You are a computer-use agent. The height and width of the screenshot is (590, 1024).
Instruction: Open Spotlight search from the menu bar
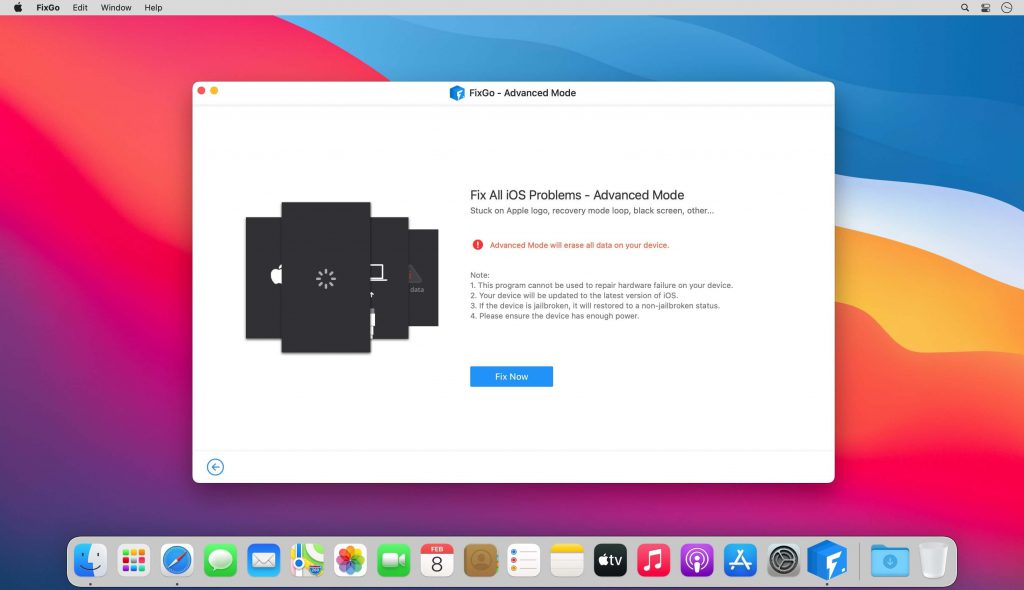click(x=963, y=7)
